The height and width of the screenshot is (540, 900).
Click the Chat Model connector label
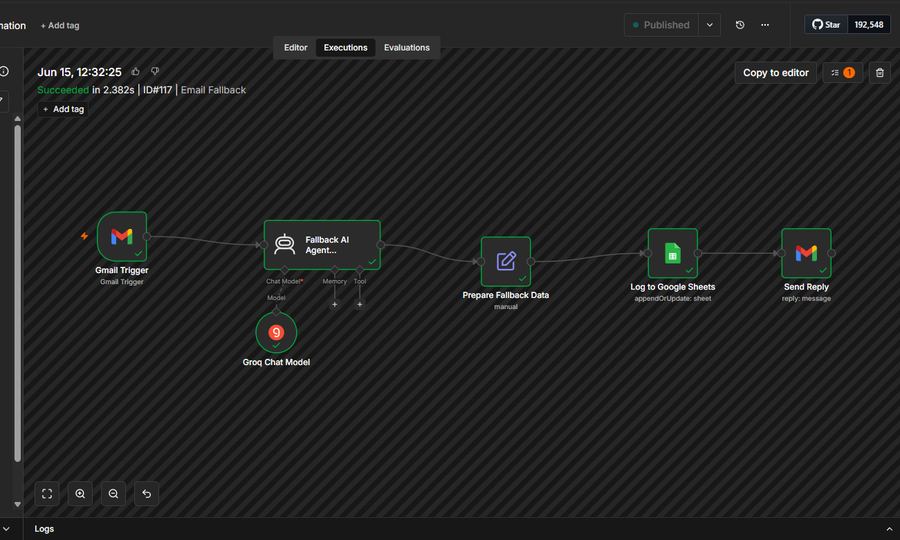tap(284, 281)
